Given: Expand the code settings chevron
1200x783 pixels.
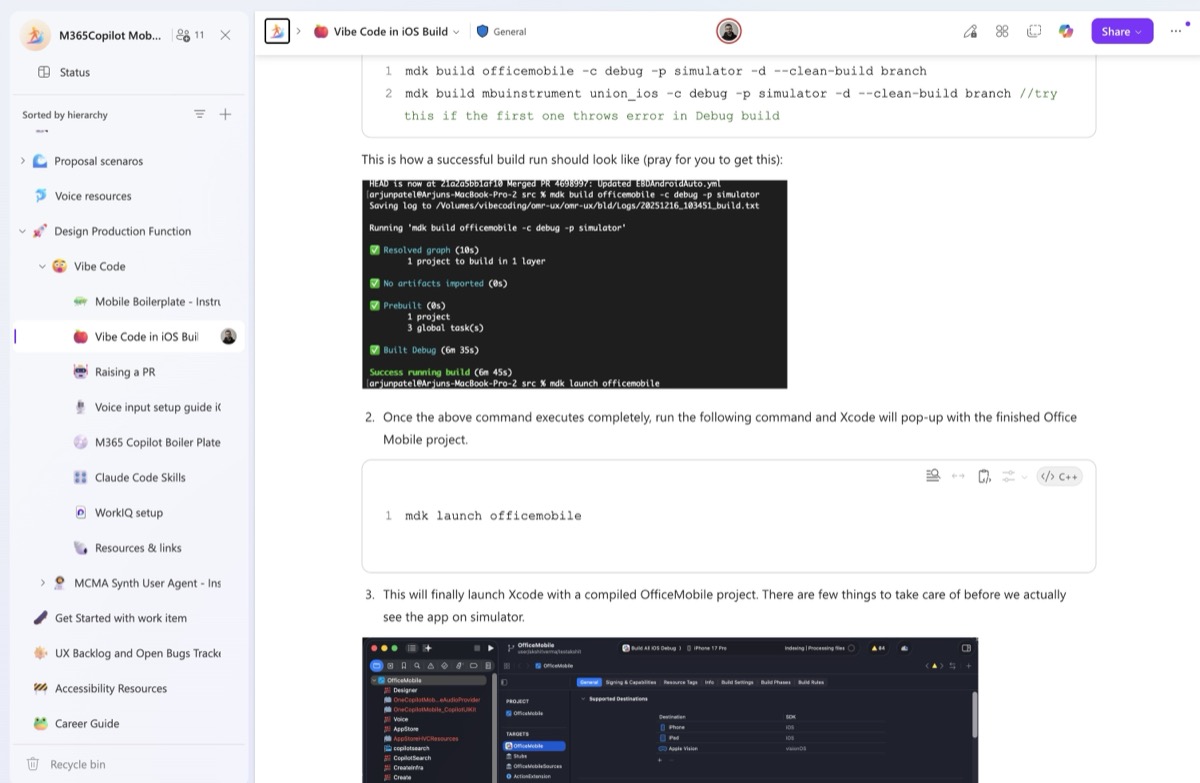Looking at the screenshot, I should [x=1024, y=477].
